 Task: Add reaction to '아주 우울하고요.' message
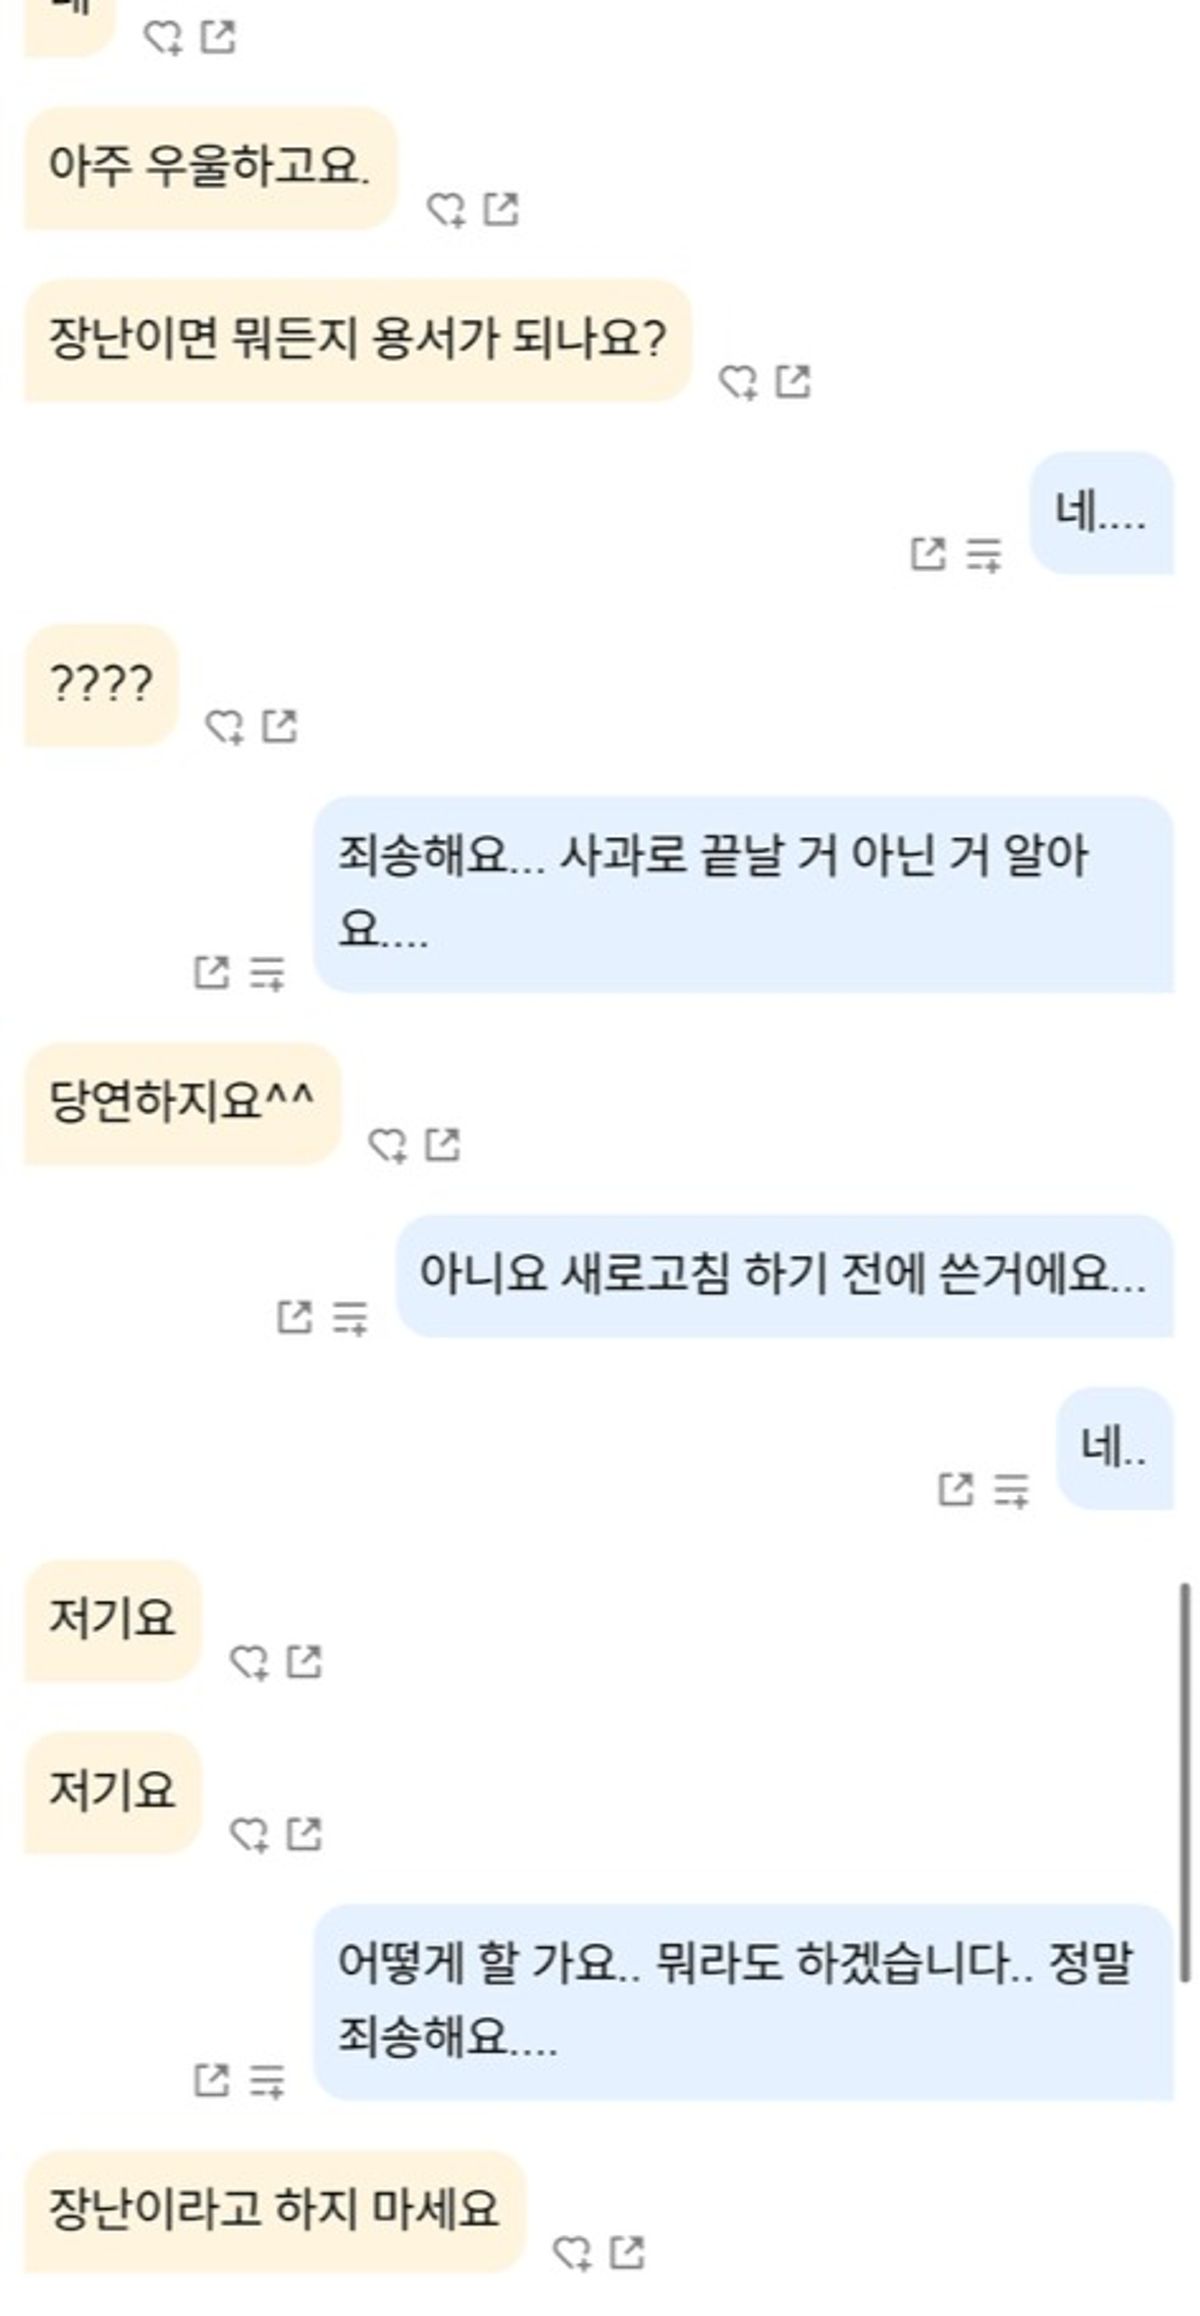tap(446, 210)
